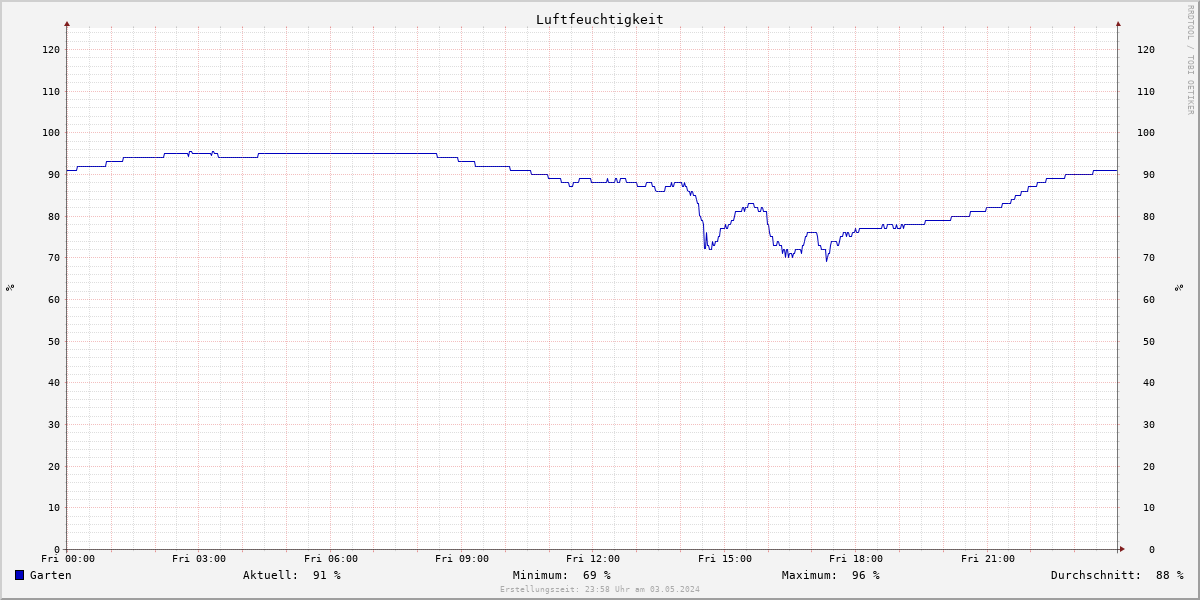This screenshot has width=1200, height=600.
Task: Click the Luftfeuchtigkeit chart title
Action: pyautogui.click(x=600, y=19)
